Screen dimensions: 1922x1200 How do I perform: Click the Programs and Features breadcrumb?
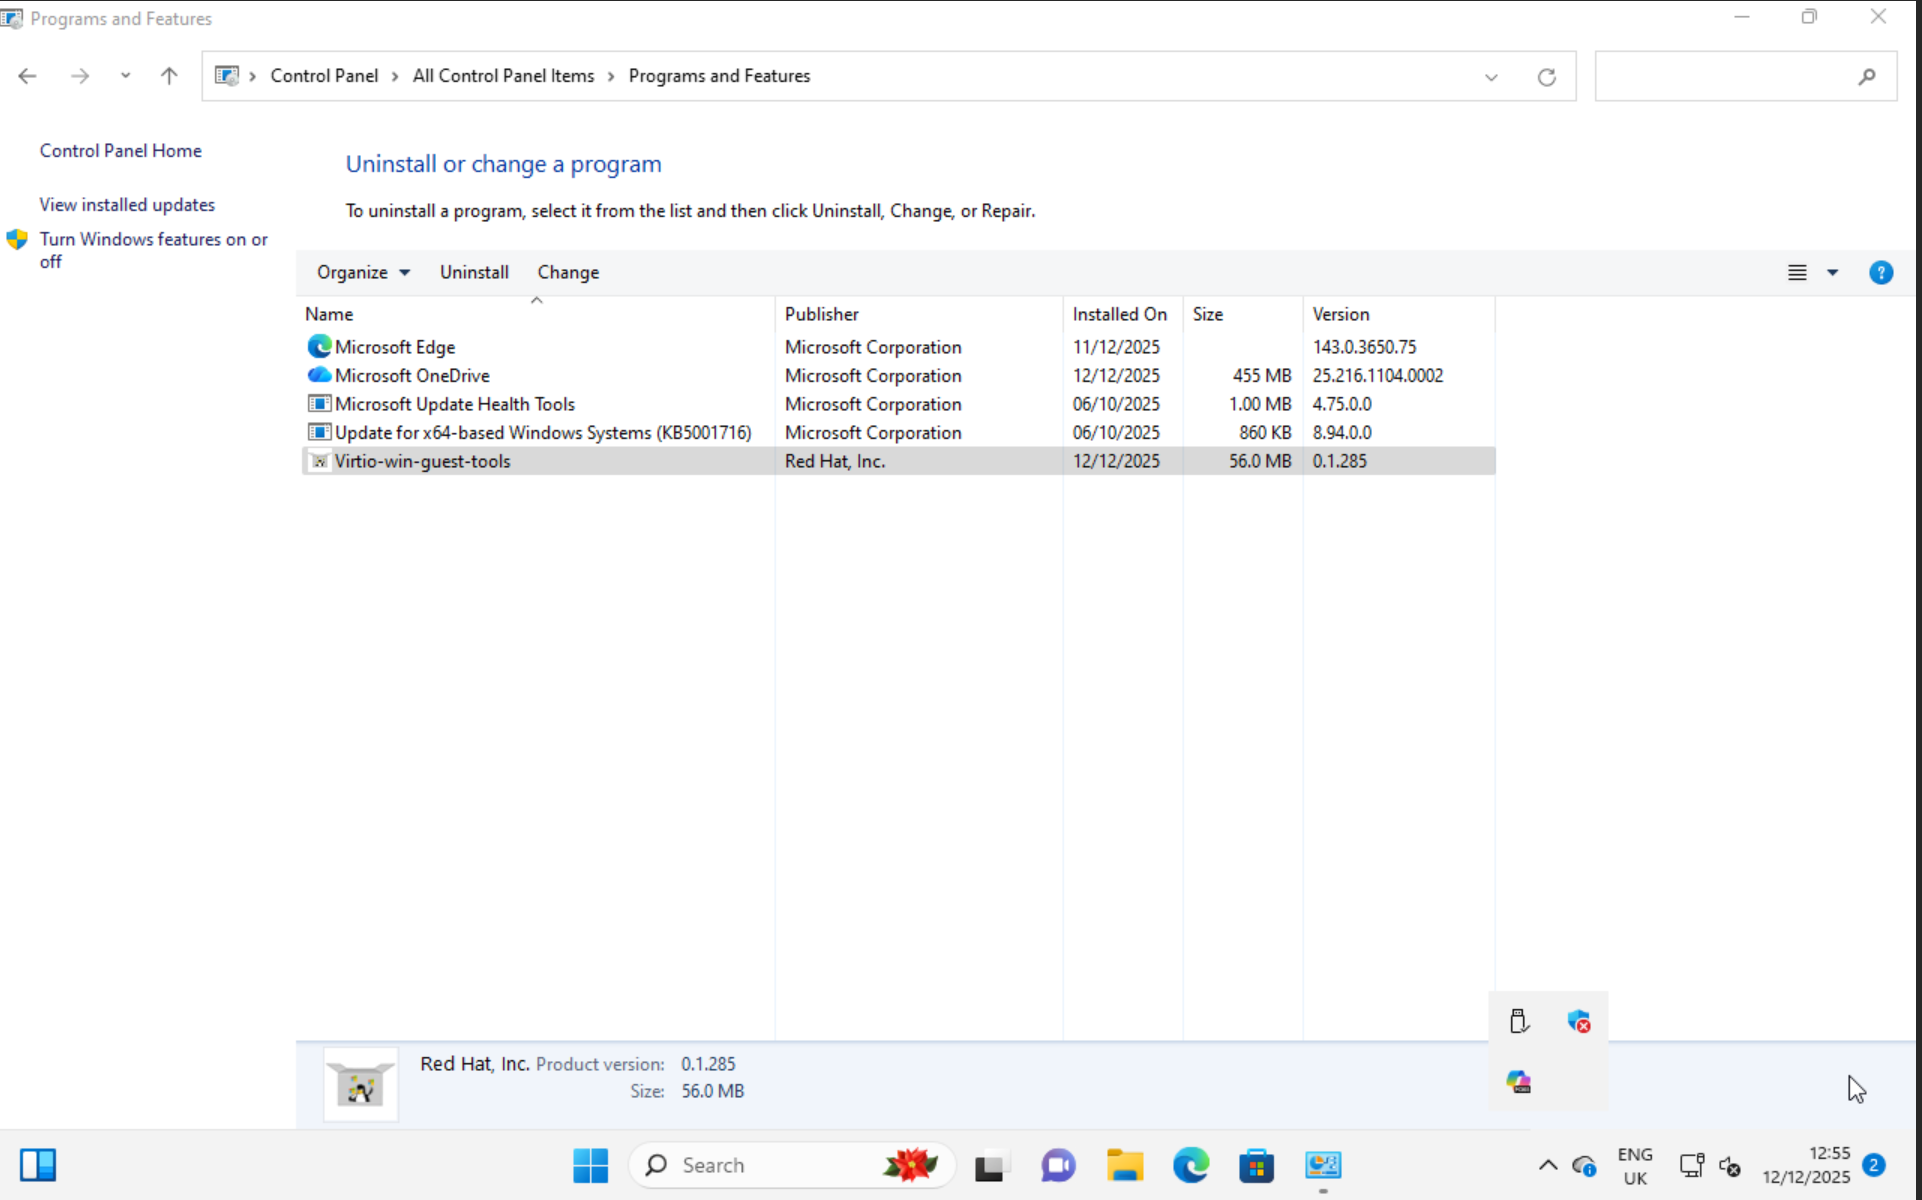tap(719, 76)
